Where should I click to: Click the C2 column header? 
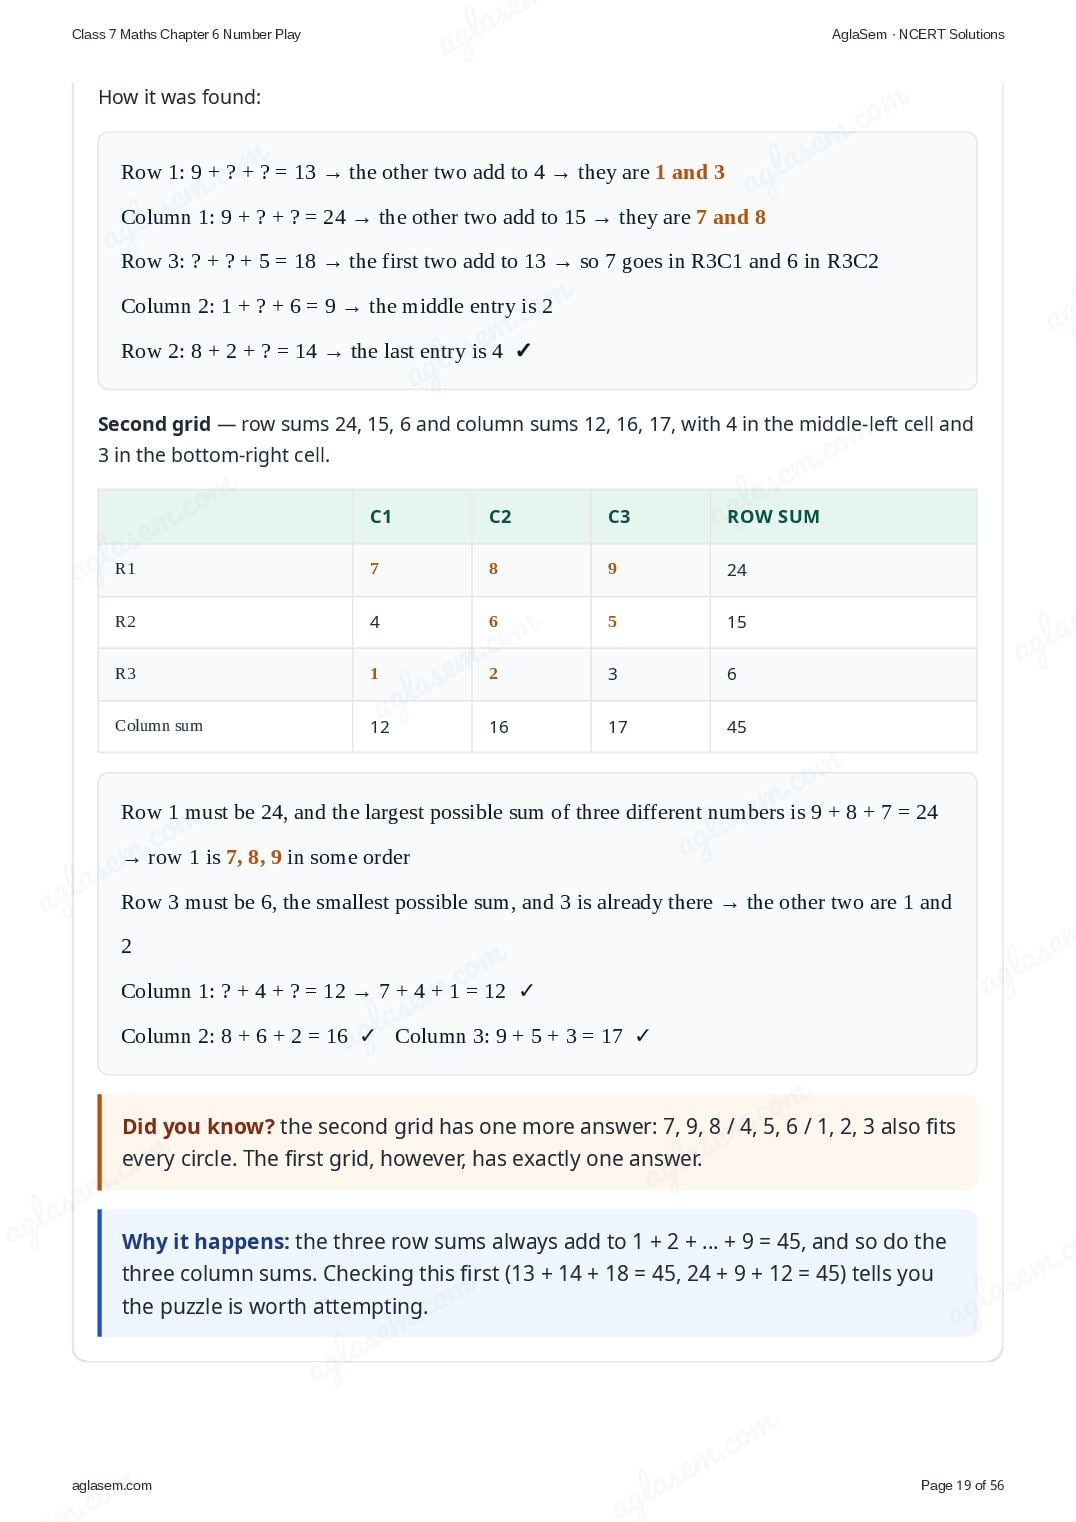(500, 516)
